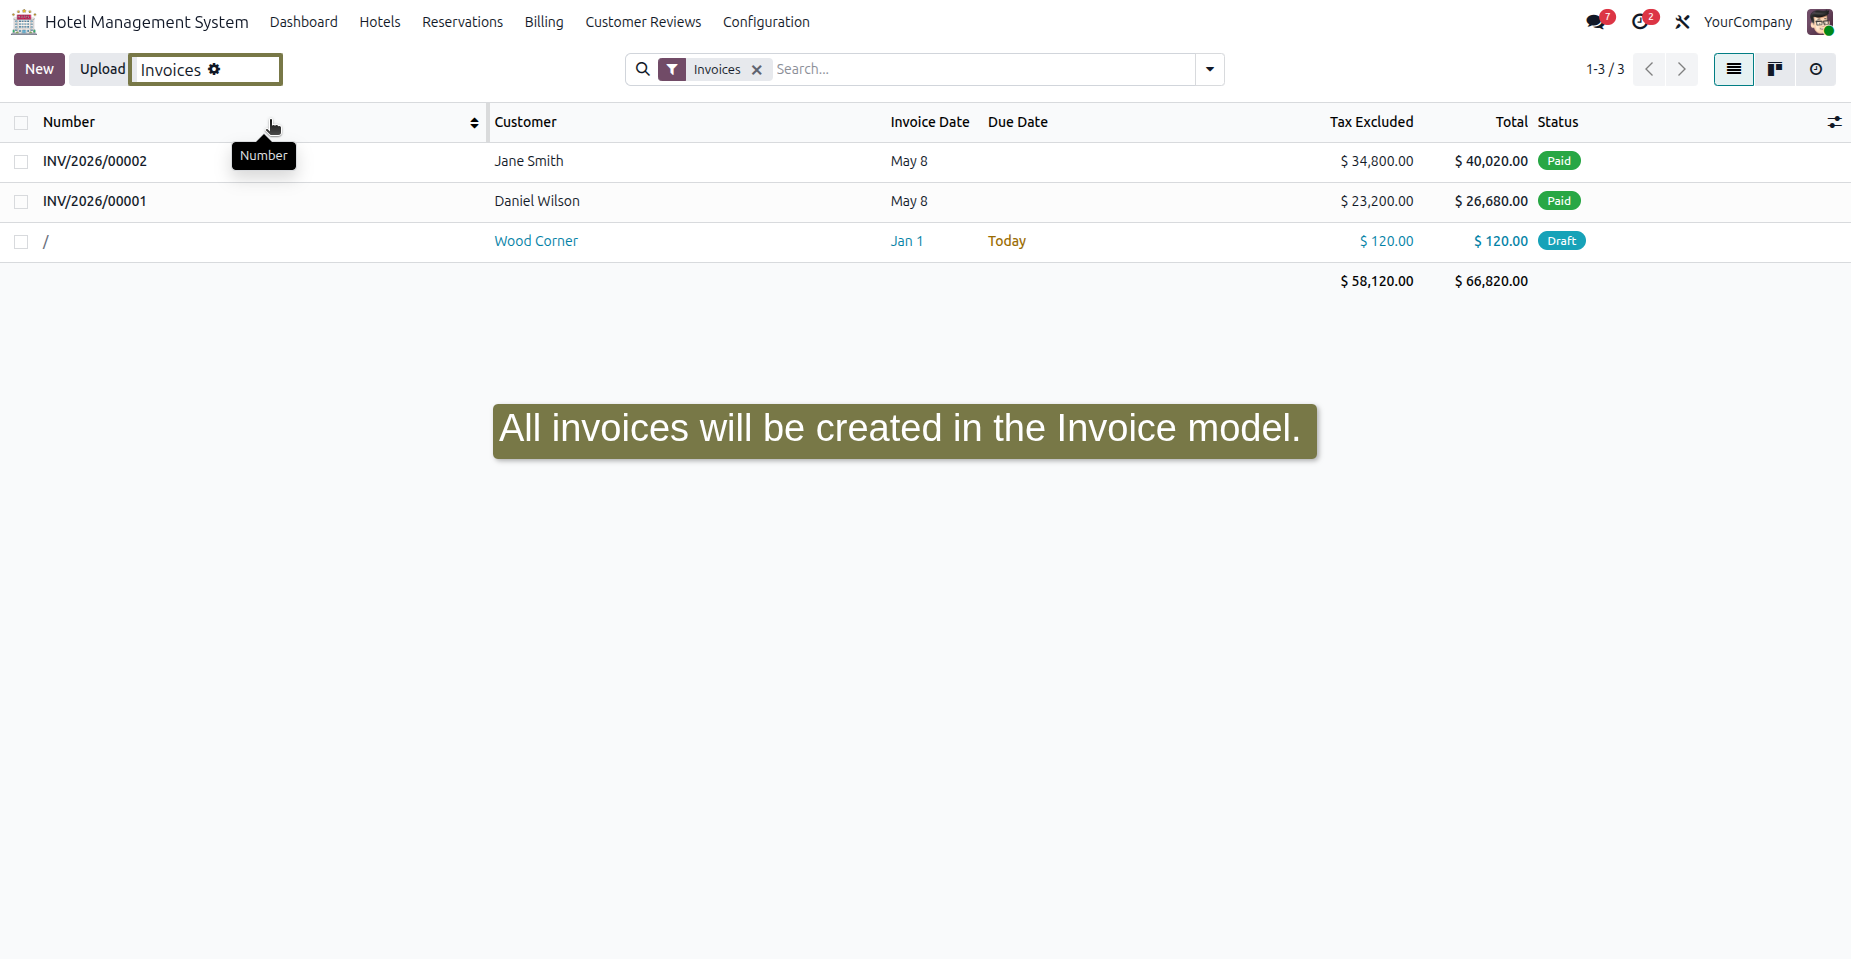Open the developer tools wrench icon

click(x=1683, y=22)
